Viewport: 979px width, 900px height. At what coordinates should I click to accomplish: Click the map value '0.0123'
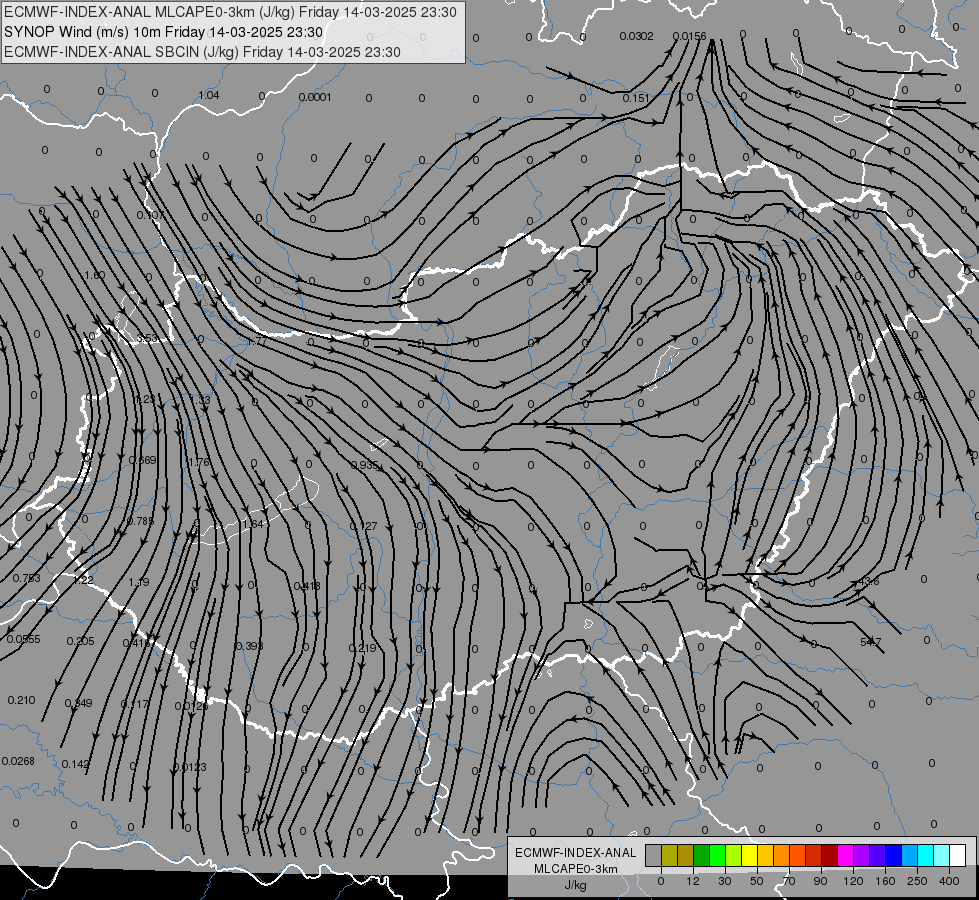189,767
